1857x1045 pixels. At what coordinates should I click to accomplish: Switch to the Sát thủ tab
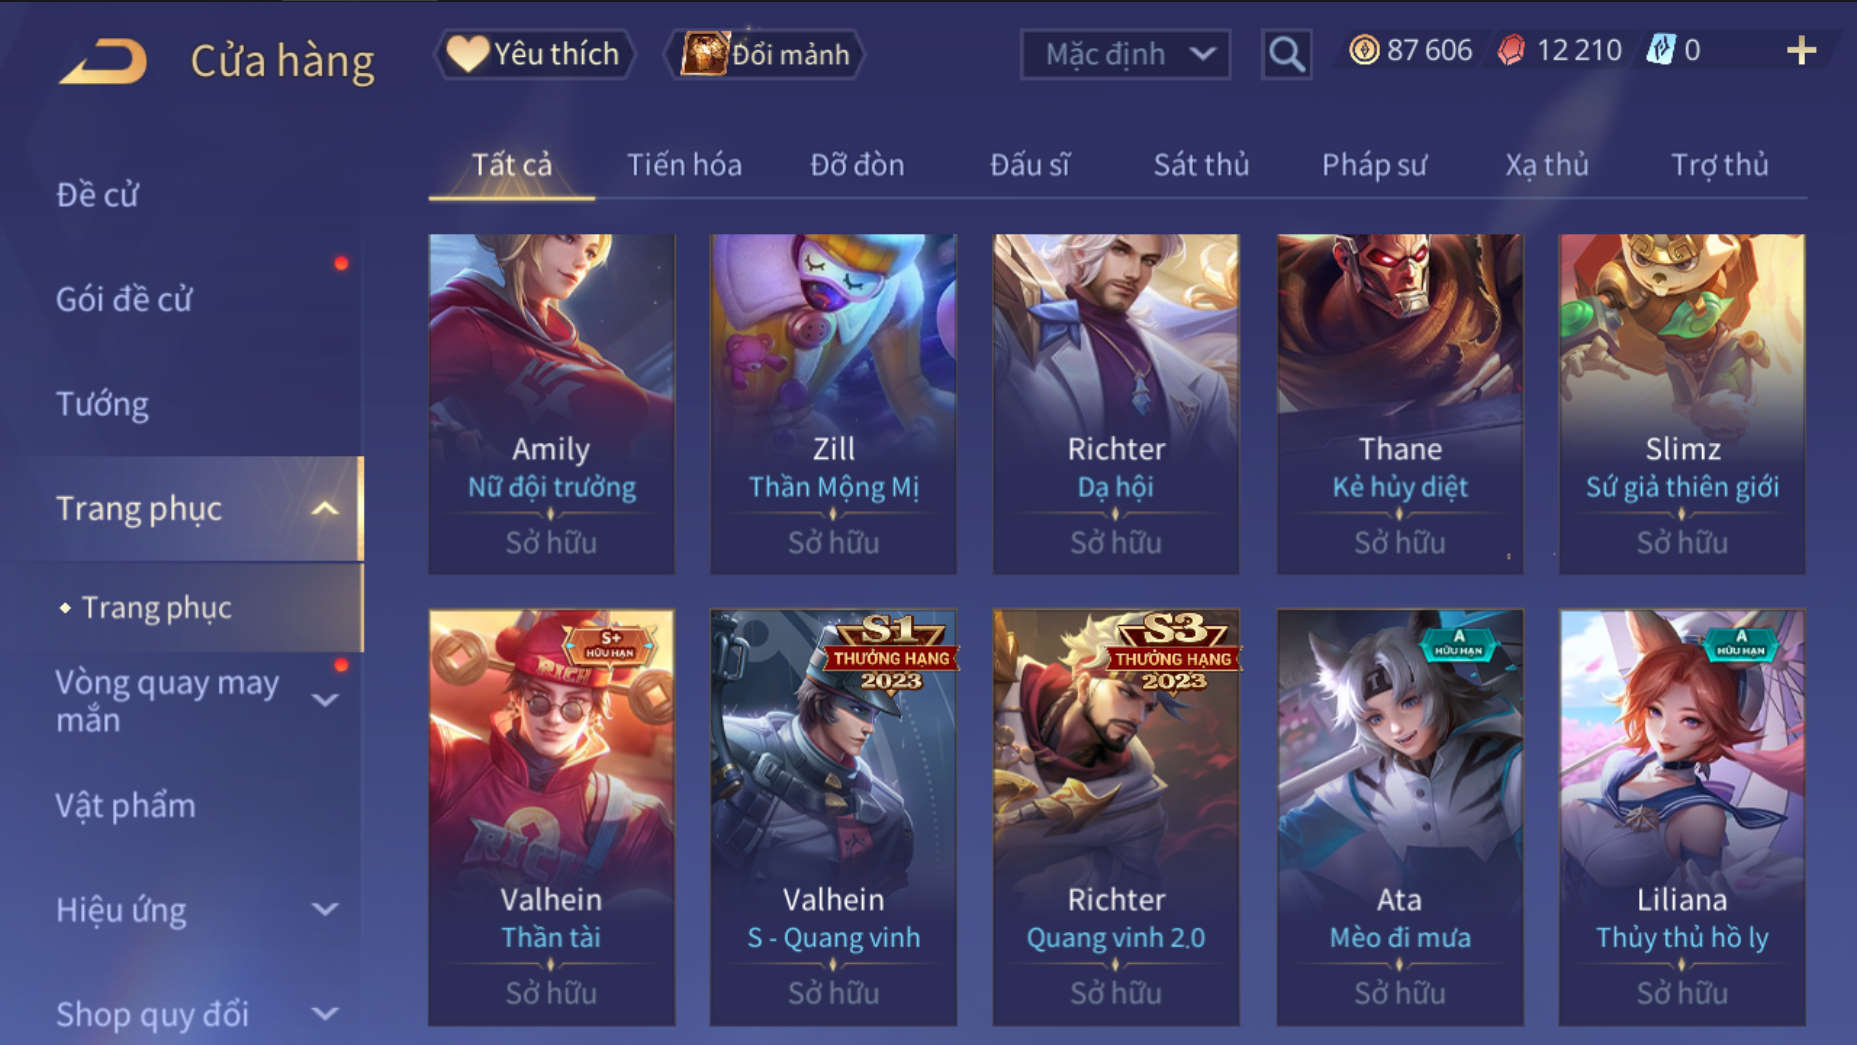click(x=1201, y=164)
